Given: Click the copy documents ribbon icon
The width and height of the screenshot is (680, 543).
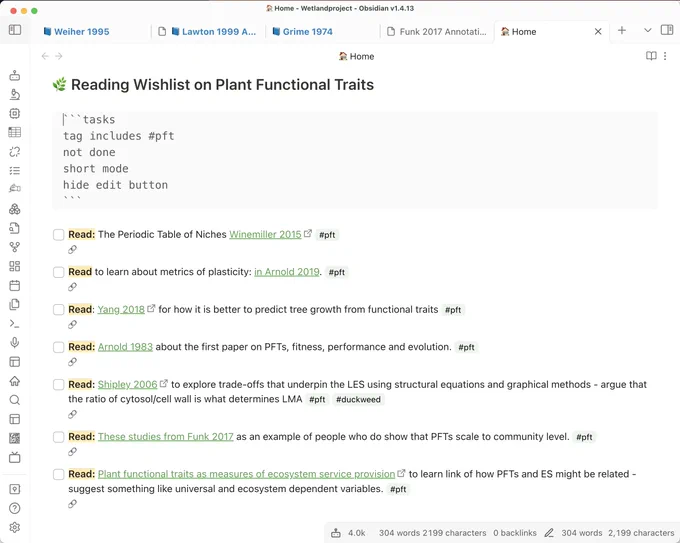Looking at the screenshot, I should [x=15, y=304].
